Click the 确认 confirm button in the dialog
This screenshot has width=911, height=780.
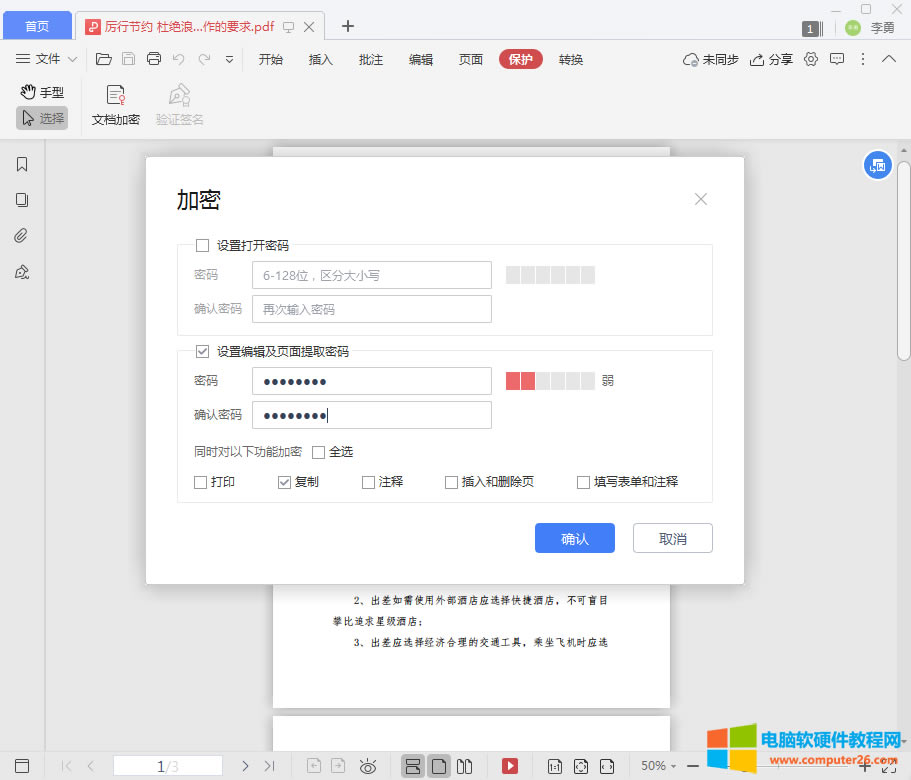[x=574, y=538]
